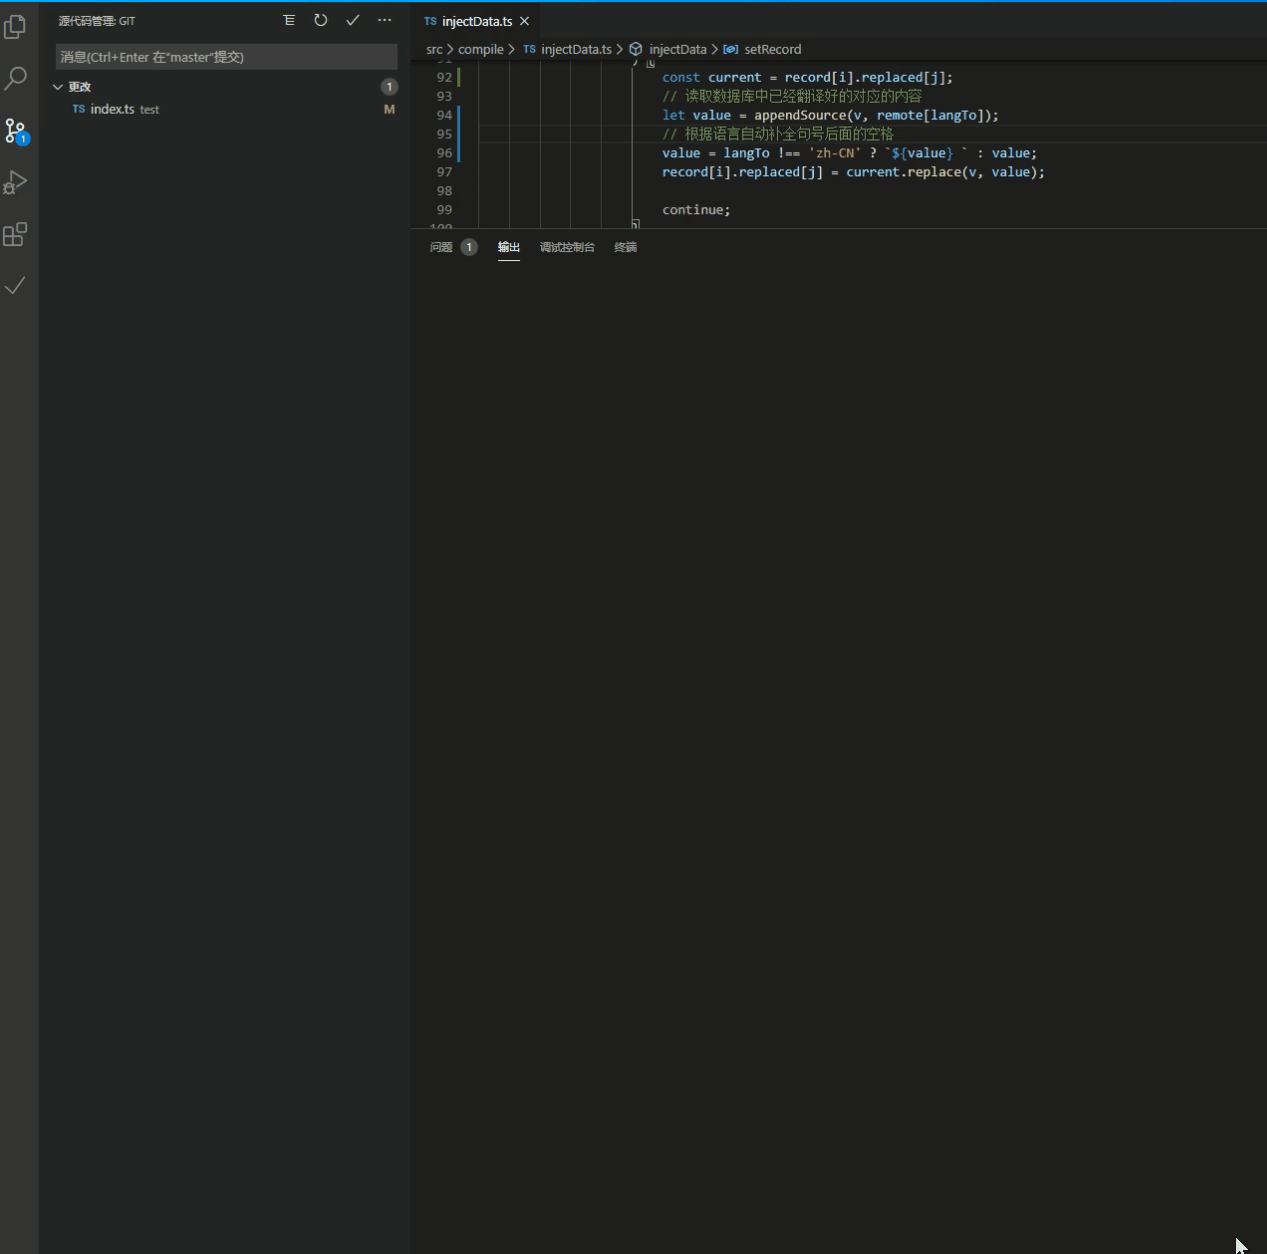
Task: Click compile in the breadcrumb
Action: point(481,49)
